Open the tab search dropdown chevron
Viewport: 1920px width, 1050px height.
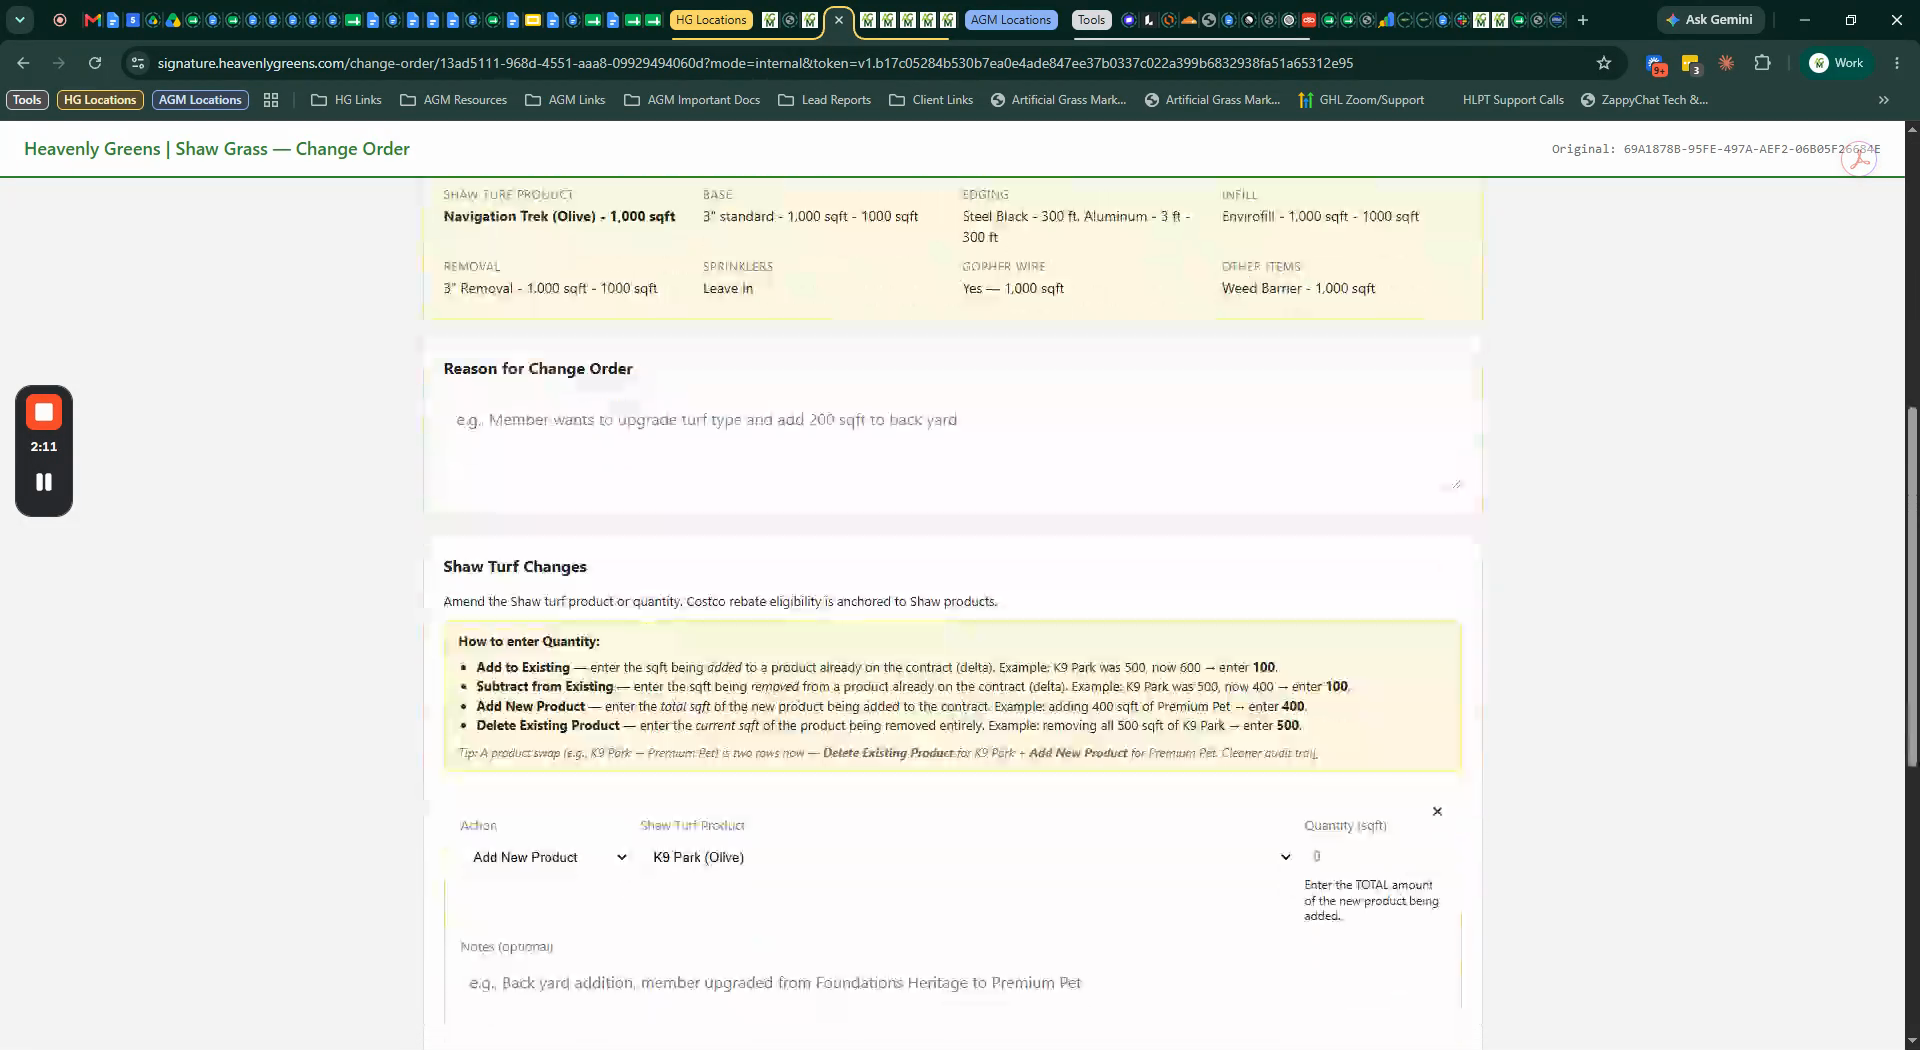pos(20,20)
